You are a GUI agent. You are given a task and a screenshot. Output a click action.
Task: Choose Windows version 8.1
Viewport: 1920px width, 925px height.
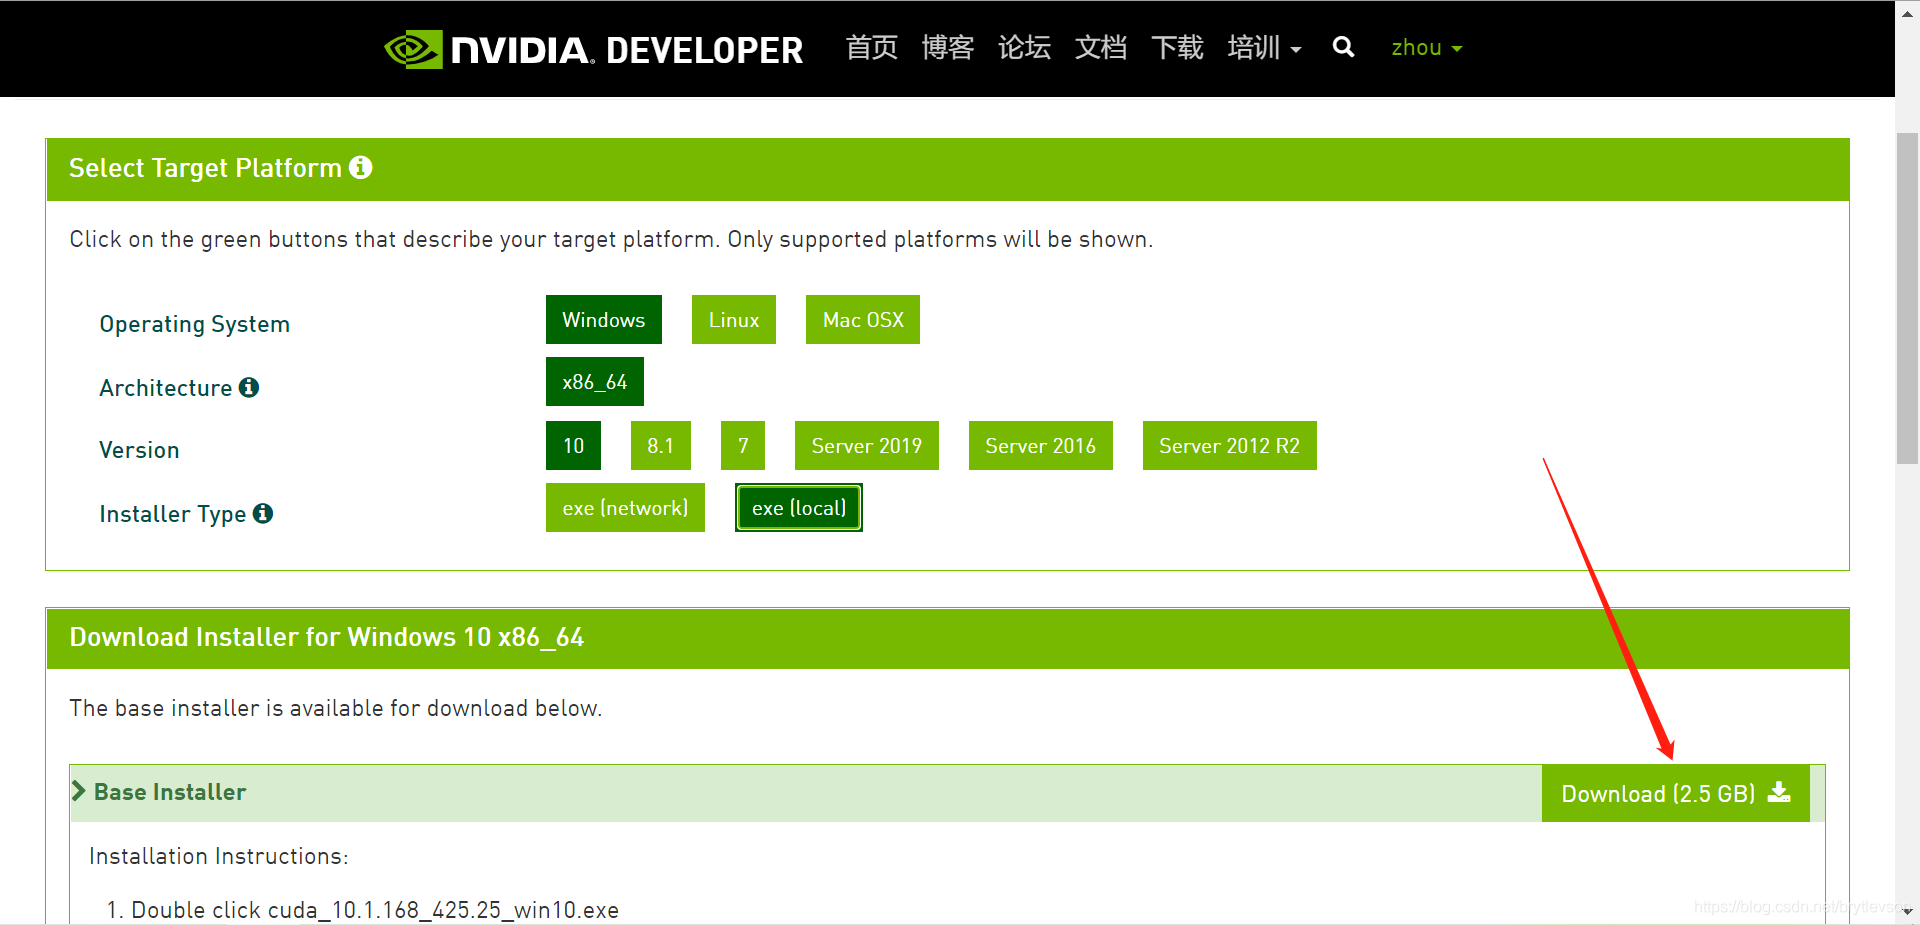click(x=660, y=446)
